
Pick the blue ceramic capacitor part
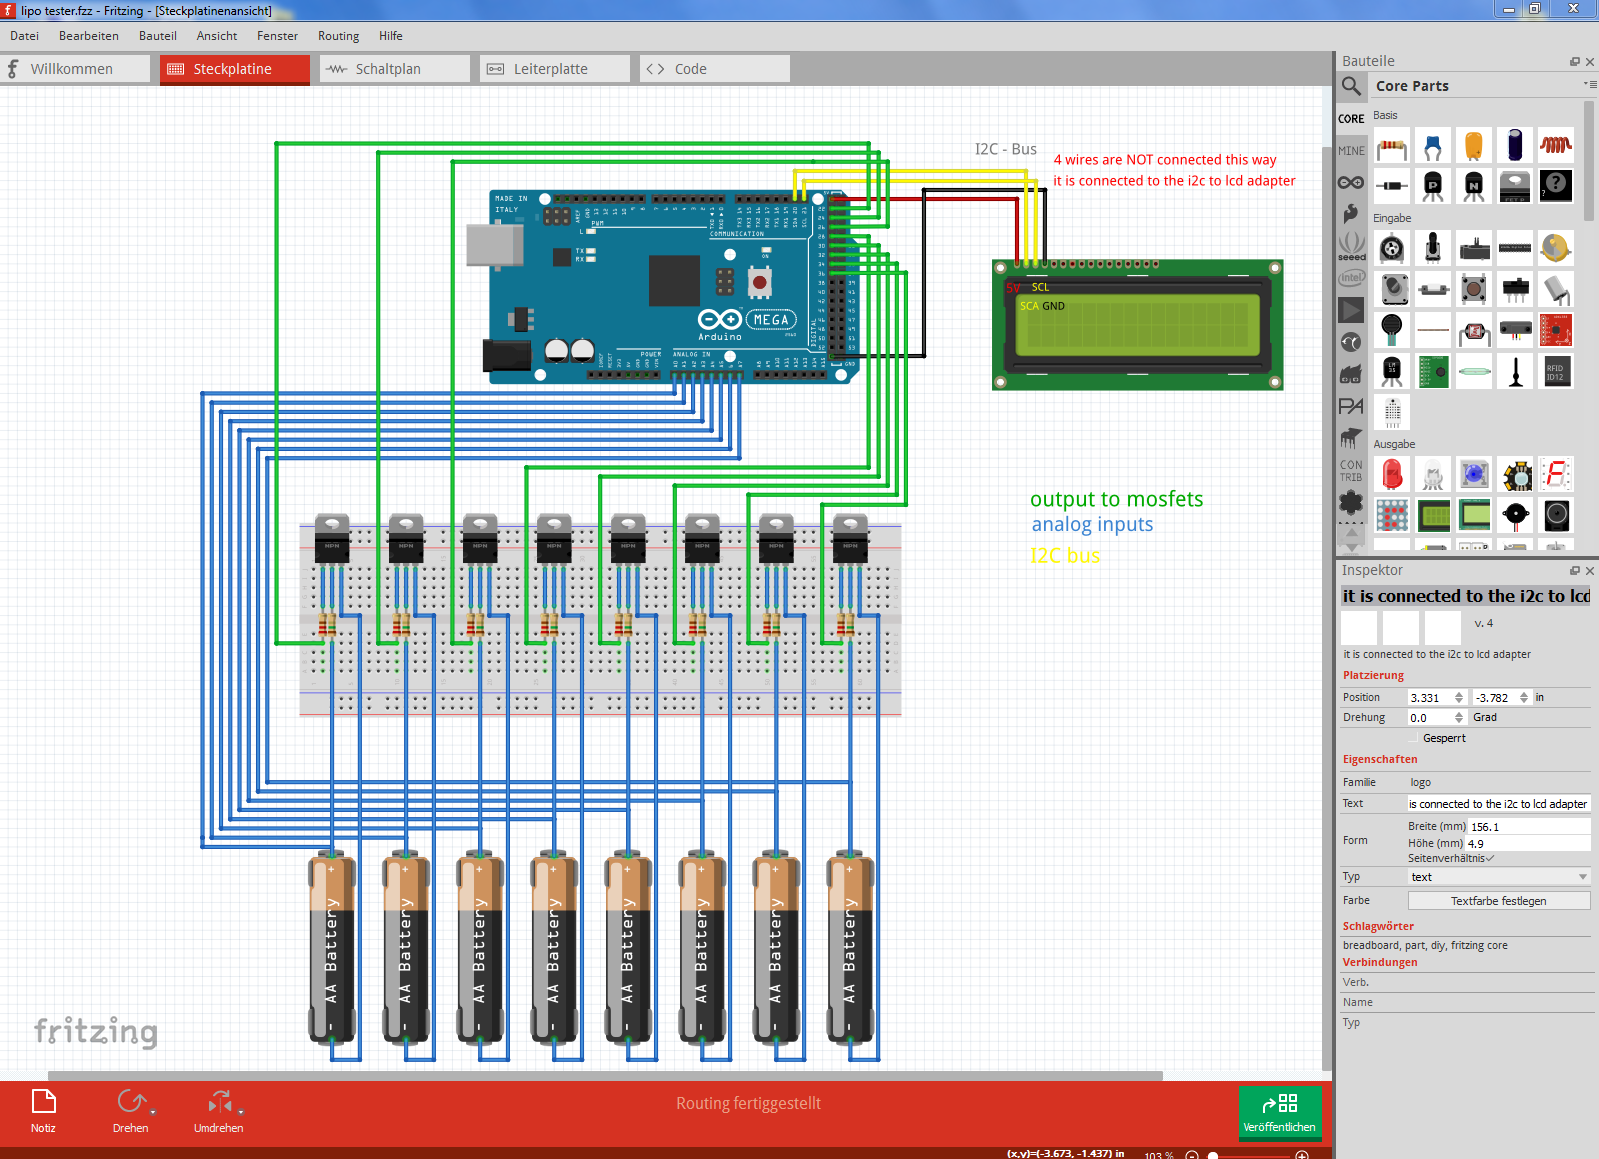click(1433, 146)
